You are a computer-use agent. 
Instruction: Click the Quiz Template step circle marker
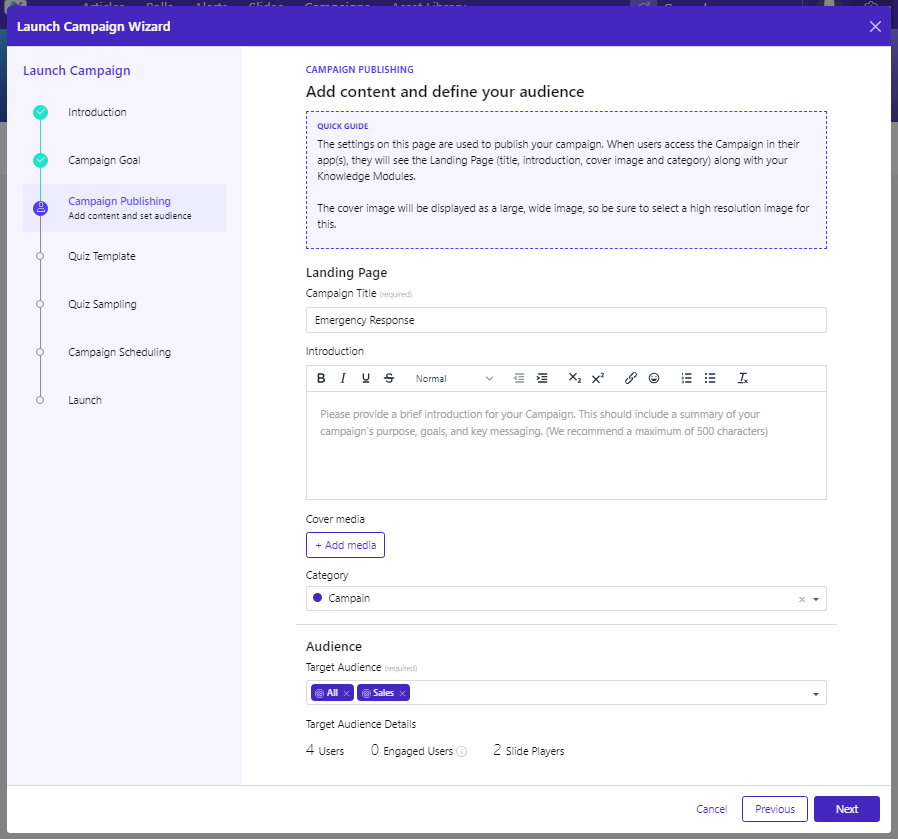pos(40,256)
